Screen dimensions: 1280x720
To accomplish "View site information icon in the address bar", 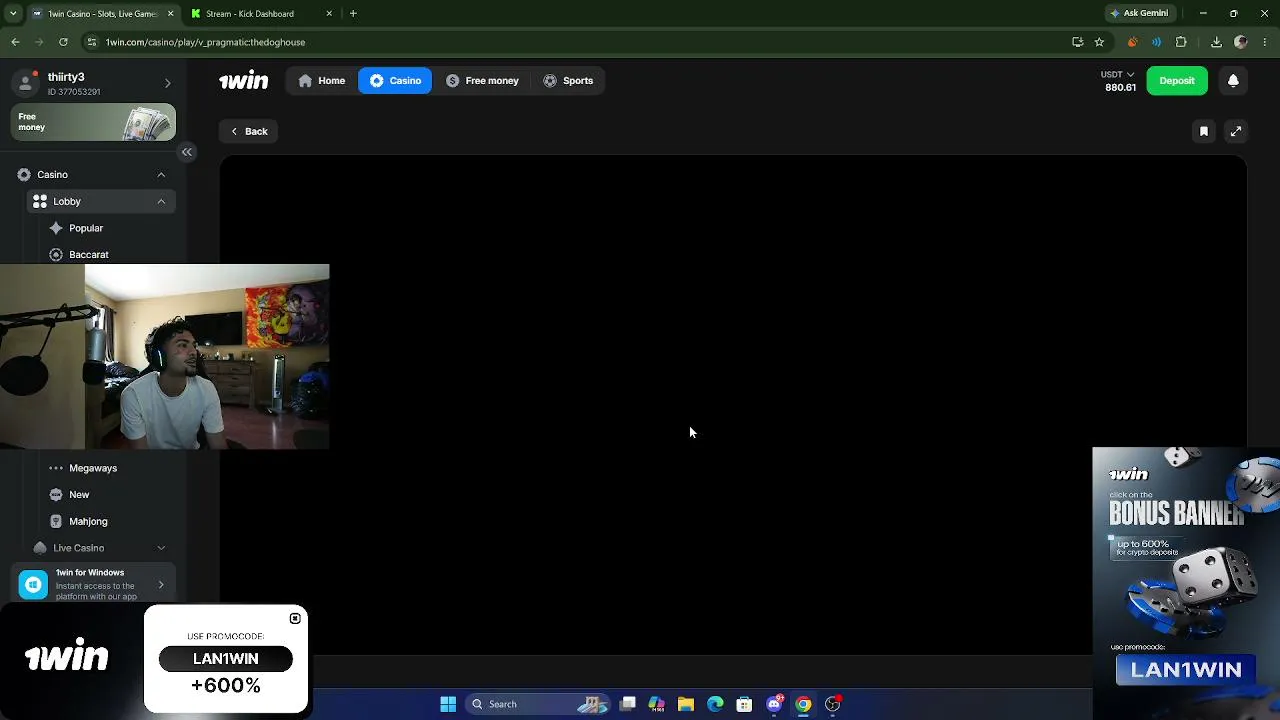I will [92, 42].
